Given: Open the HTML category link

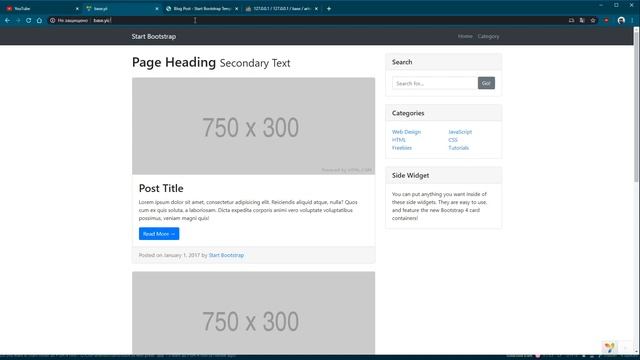Looking at the screenshot, I should [x=399, y=140].
